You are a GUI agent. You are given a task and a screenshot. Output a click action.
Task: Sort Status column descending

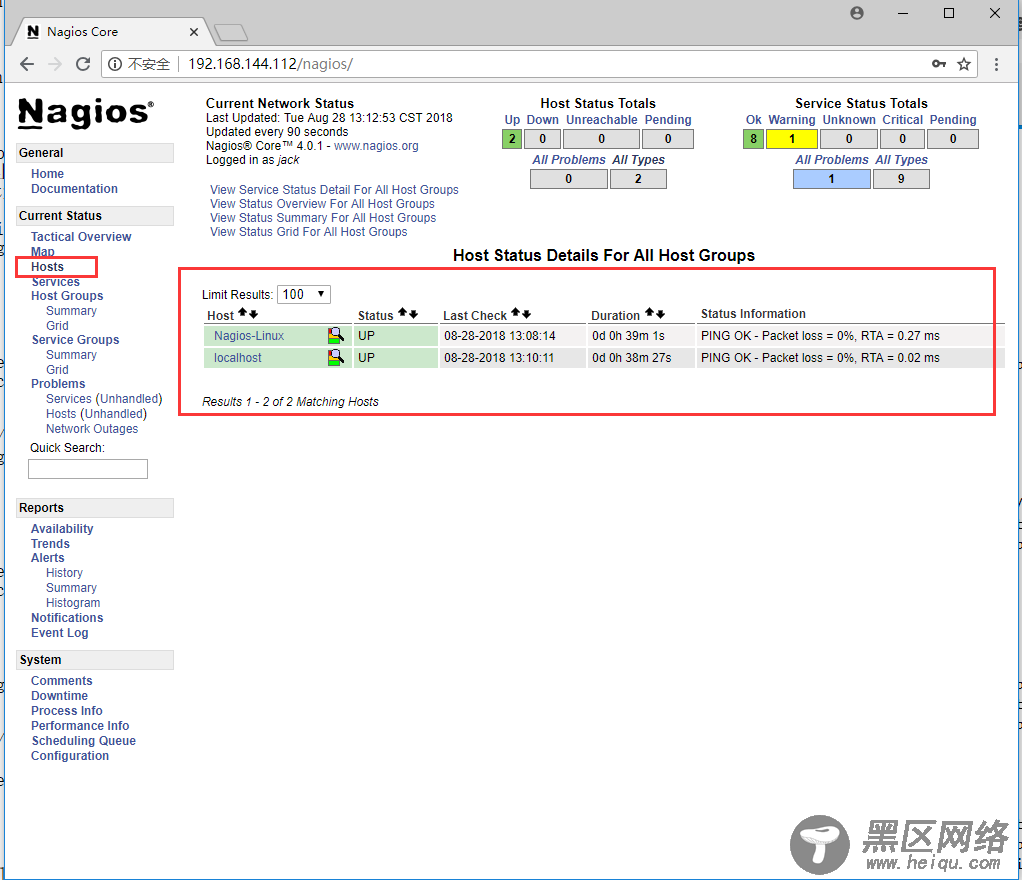[413, 314]
